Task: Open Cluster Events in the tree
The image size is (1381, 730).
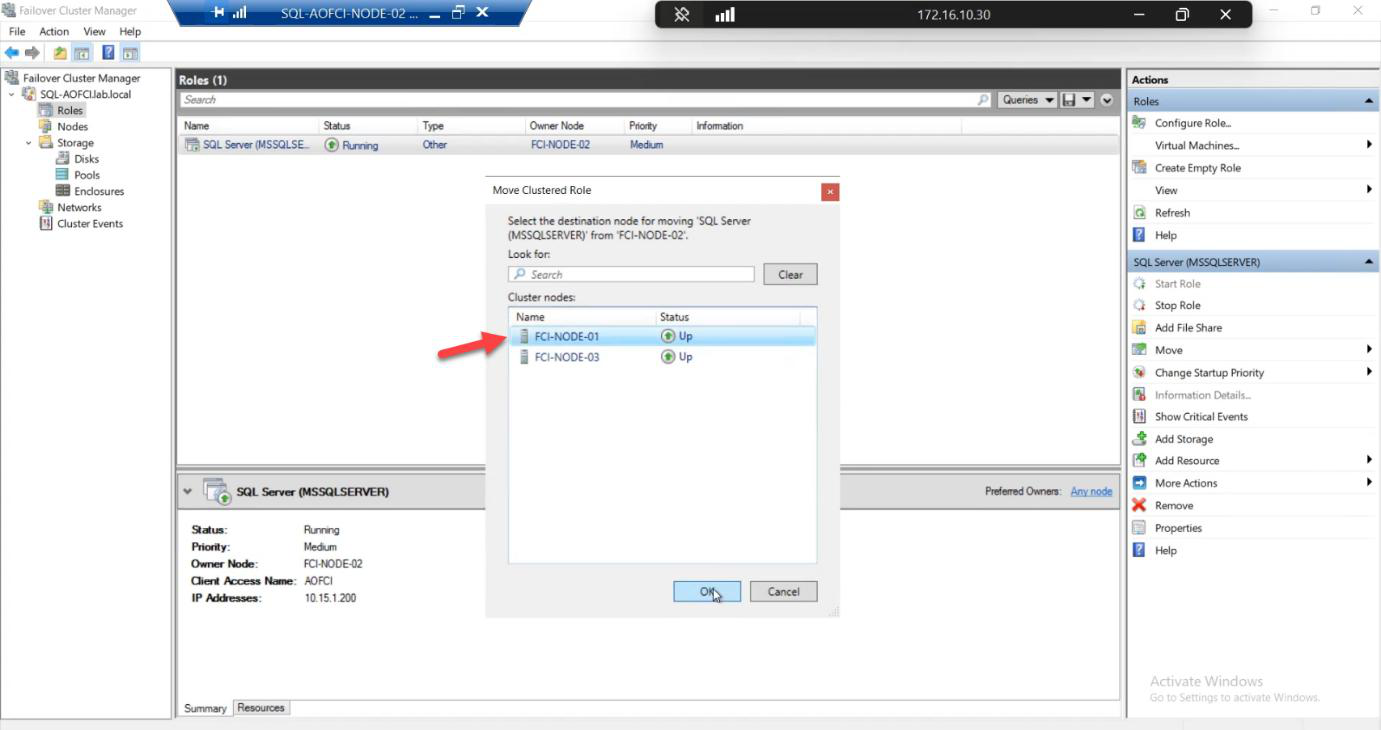Action: (x=89, y=224)
